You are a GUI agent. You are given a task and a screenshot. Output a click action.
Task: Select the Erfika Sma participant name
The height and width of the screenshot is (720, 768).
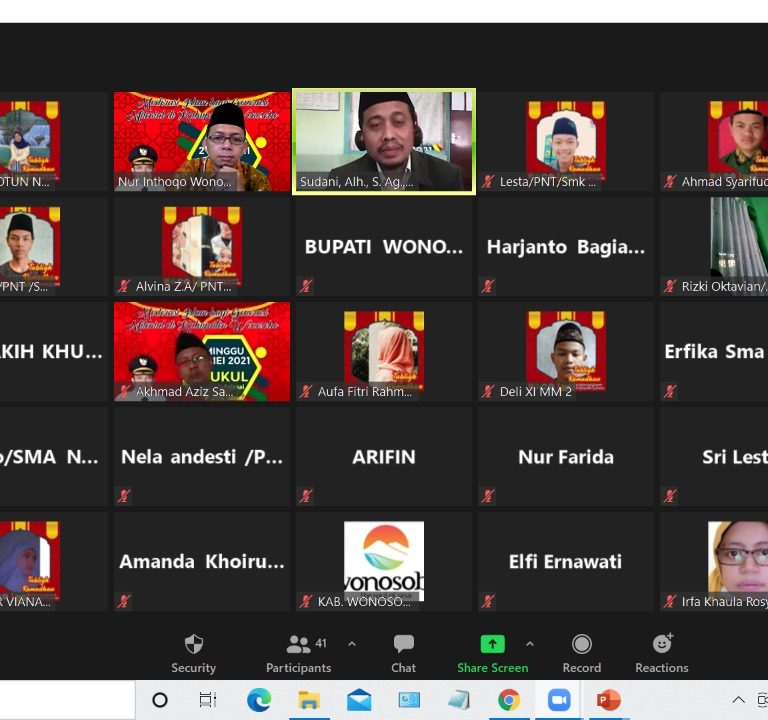click(x=715, y=352)
